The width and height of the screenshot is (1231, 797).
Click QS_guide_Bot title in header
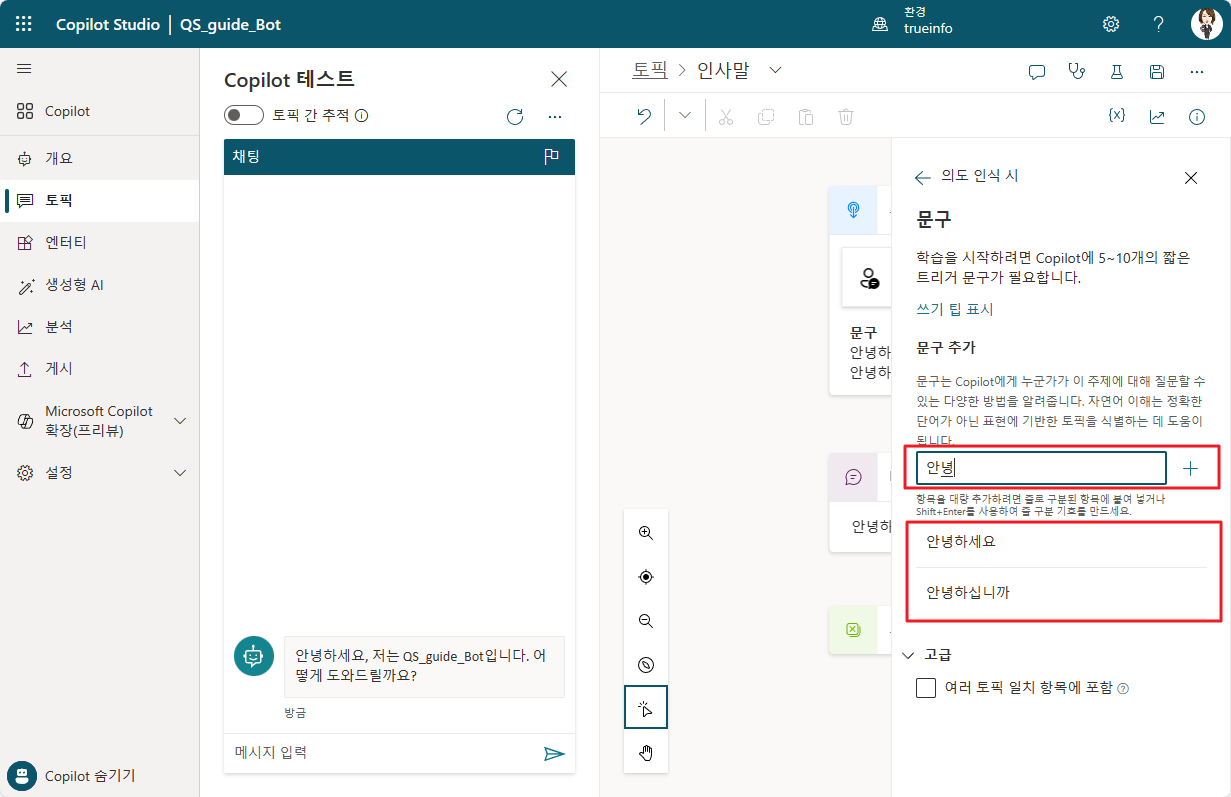click(x=230, y=25)
